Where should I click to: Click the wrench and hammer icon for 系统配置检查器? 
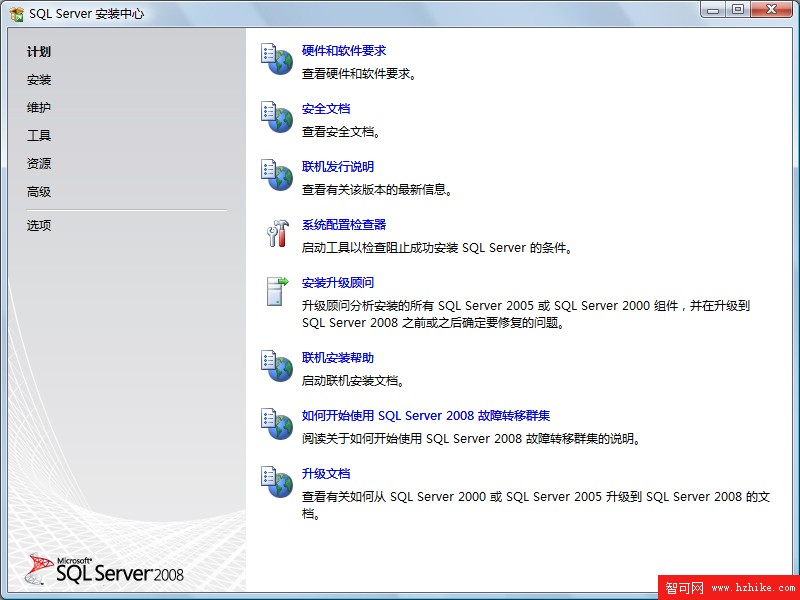278,234
